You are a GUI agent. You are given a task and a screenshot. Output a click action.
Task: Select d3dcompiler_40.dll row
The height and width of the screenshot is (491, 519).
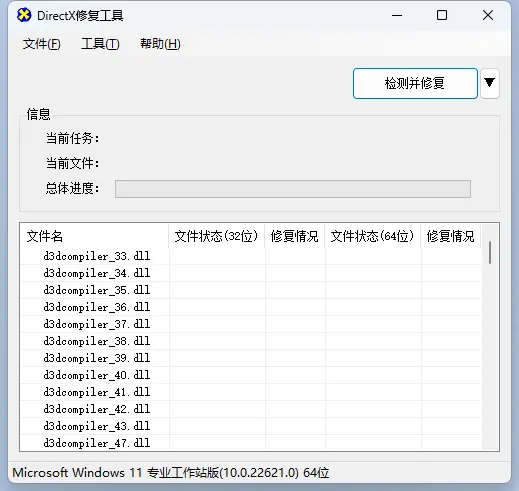250,375
